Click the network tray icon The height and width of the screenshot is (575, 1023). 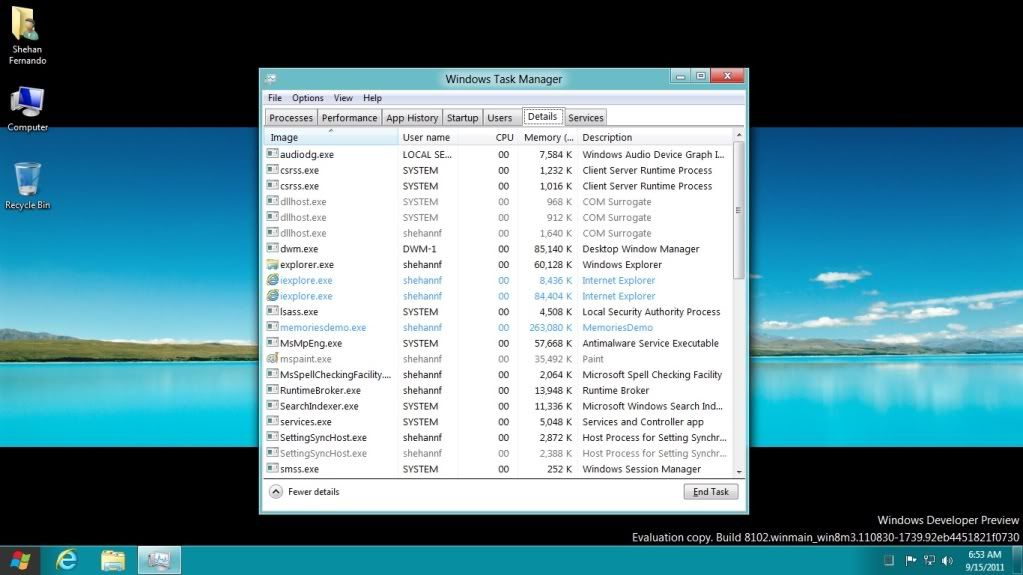click(x=929, y=560)
